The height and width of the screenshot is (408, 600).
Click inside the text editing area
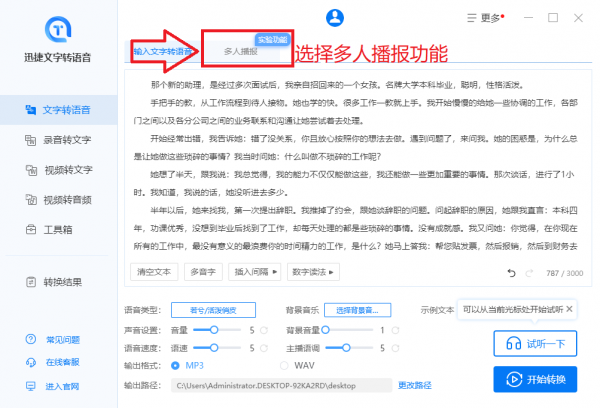coord(358,165)
